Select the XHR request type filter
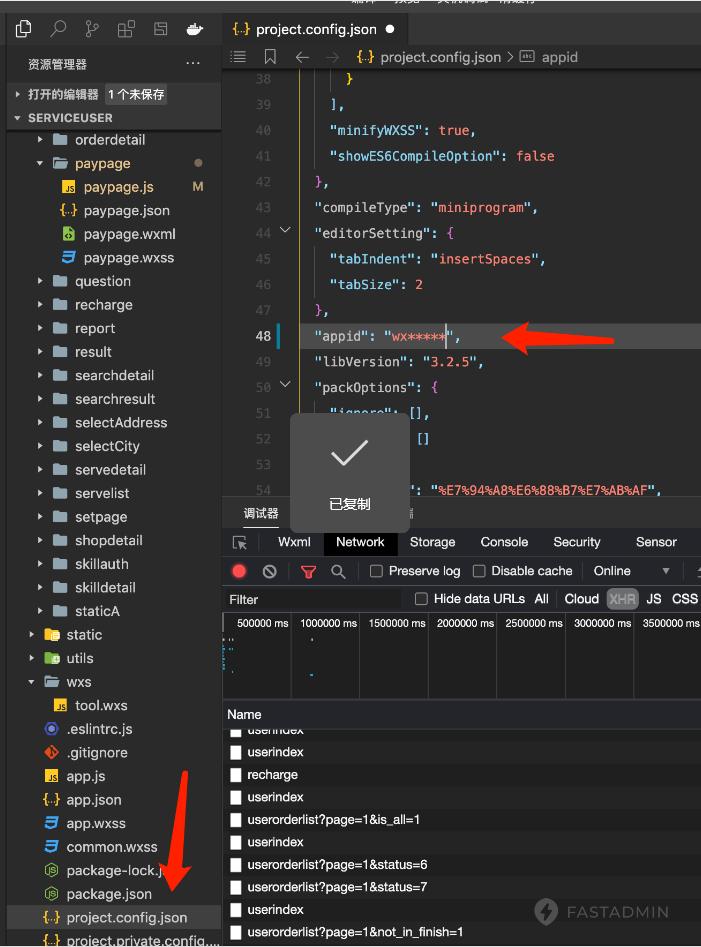Image resolution: width=701 pixels, height=947 pixels. (623, 599)
